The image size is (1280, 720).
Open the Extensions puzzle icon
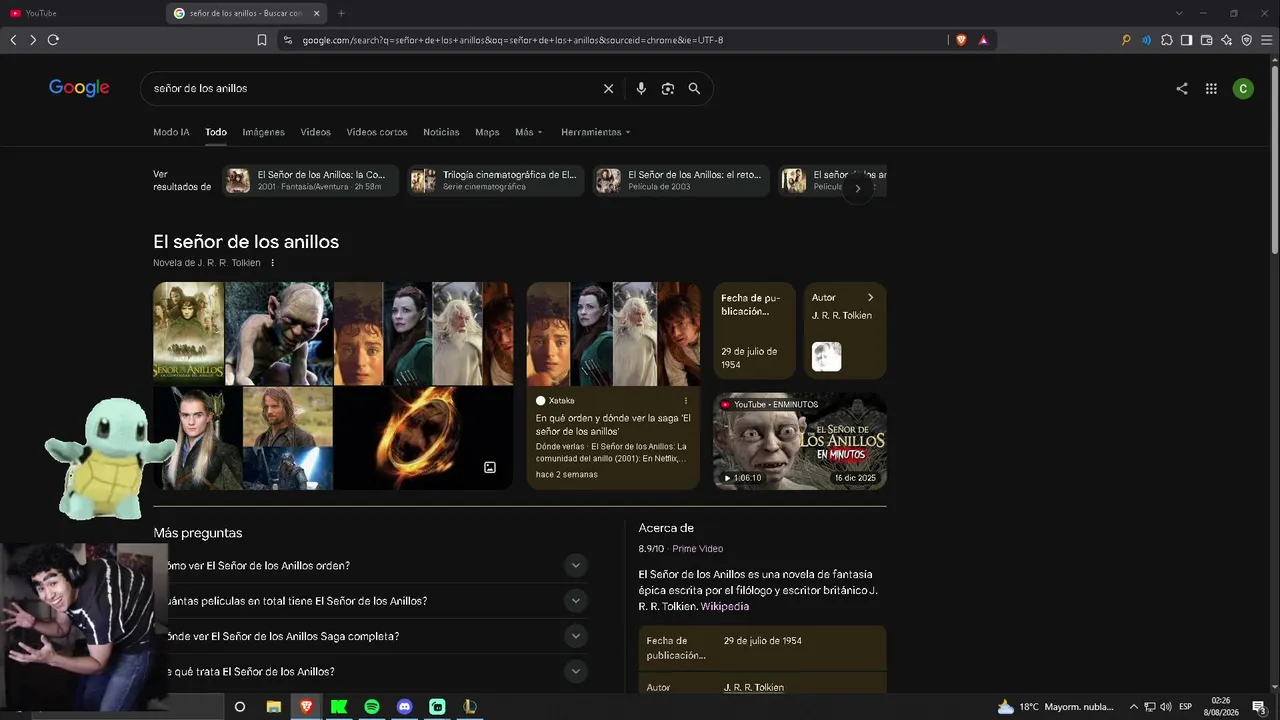click(1167, 40)
